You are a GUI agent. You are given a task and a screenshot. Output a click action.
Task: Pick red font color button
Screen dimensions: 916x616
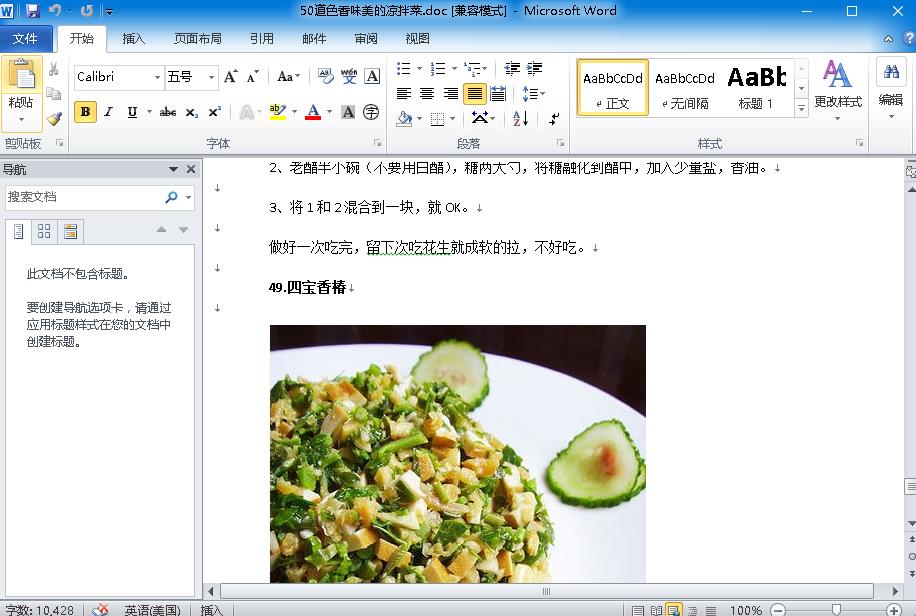coord(313,112)
